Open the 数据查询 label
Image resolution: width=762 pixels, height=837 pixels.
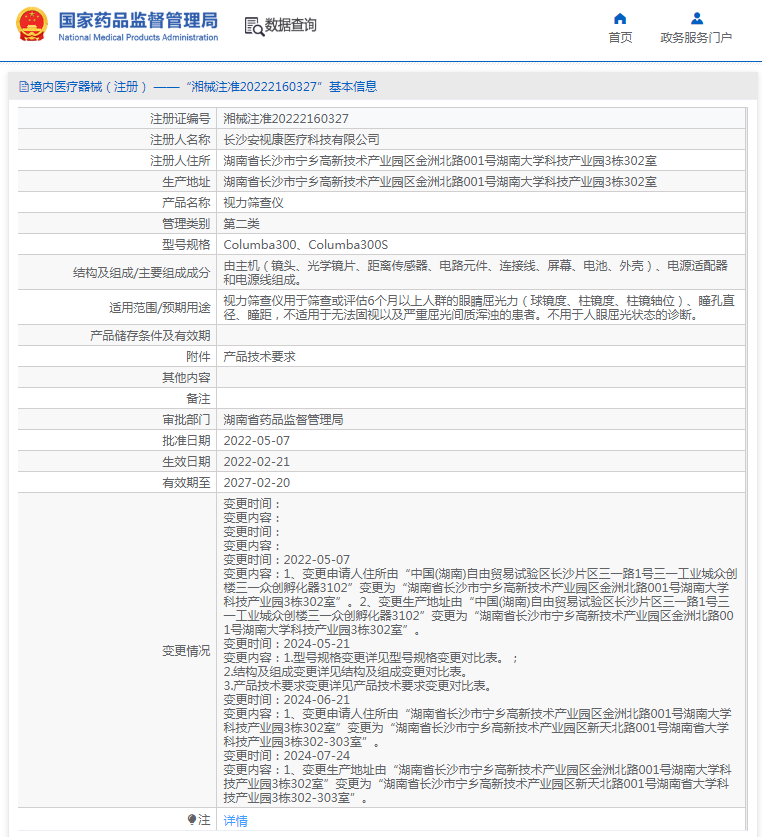pos(290,25)
